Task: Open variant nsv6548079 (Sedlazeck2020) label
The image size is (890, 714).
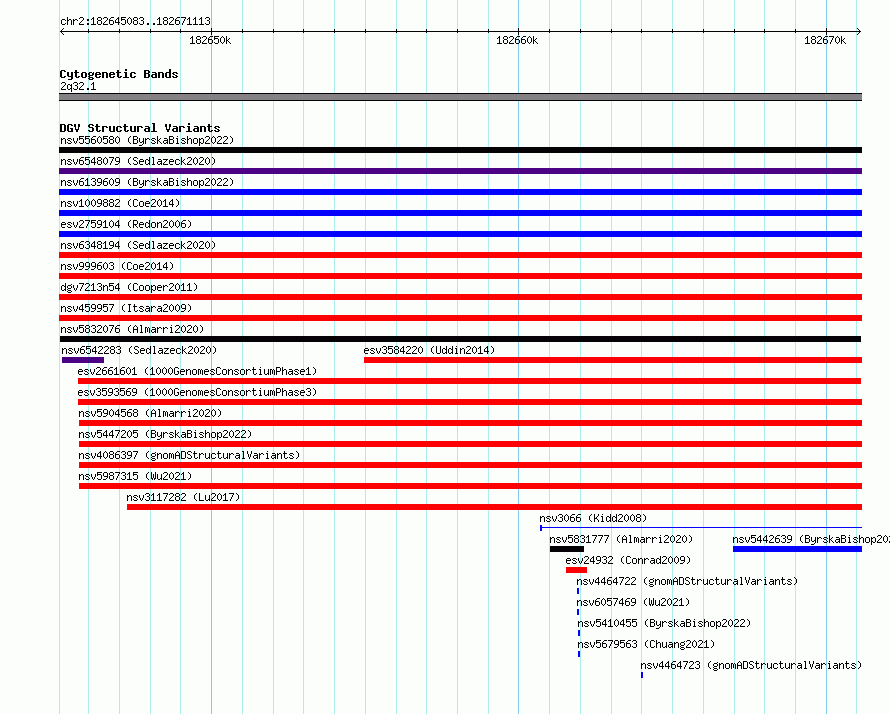Action: tap(138, 161)
